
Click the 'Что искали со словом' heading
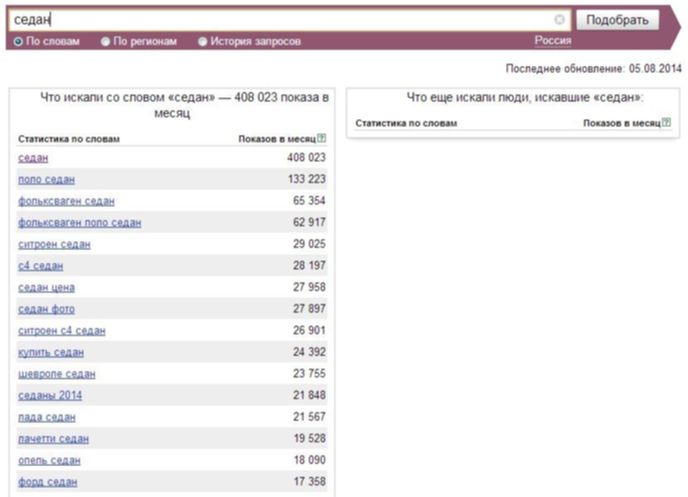click(x=184, y=105)
